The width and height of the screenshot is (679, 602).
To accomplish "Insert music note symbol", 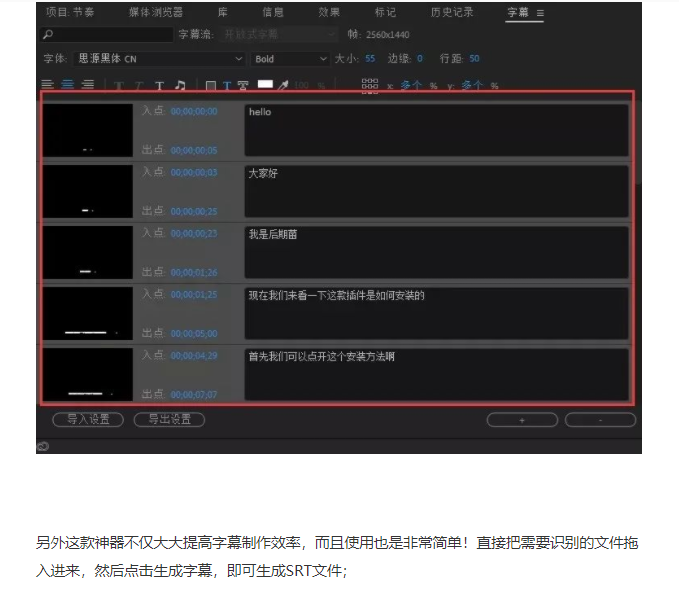I will pyautogui.click(x=180, y=85).
